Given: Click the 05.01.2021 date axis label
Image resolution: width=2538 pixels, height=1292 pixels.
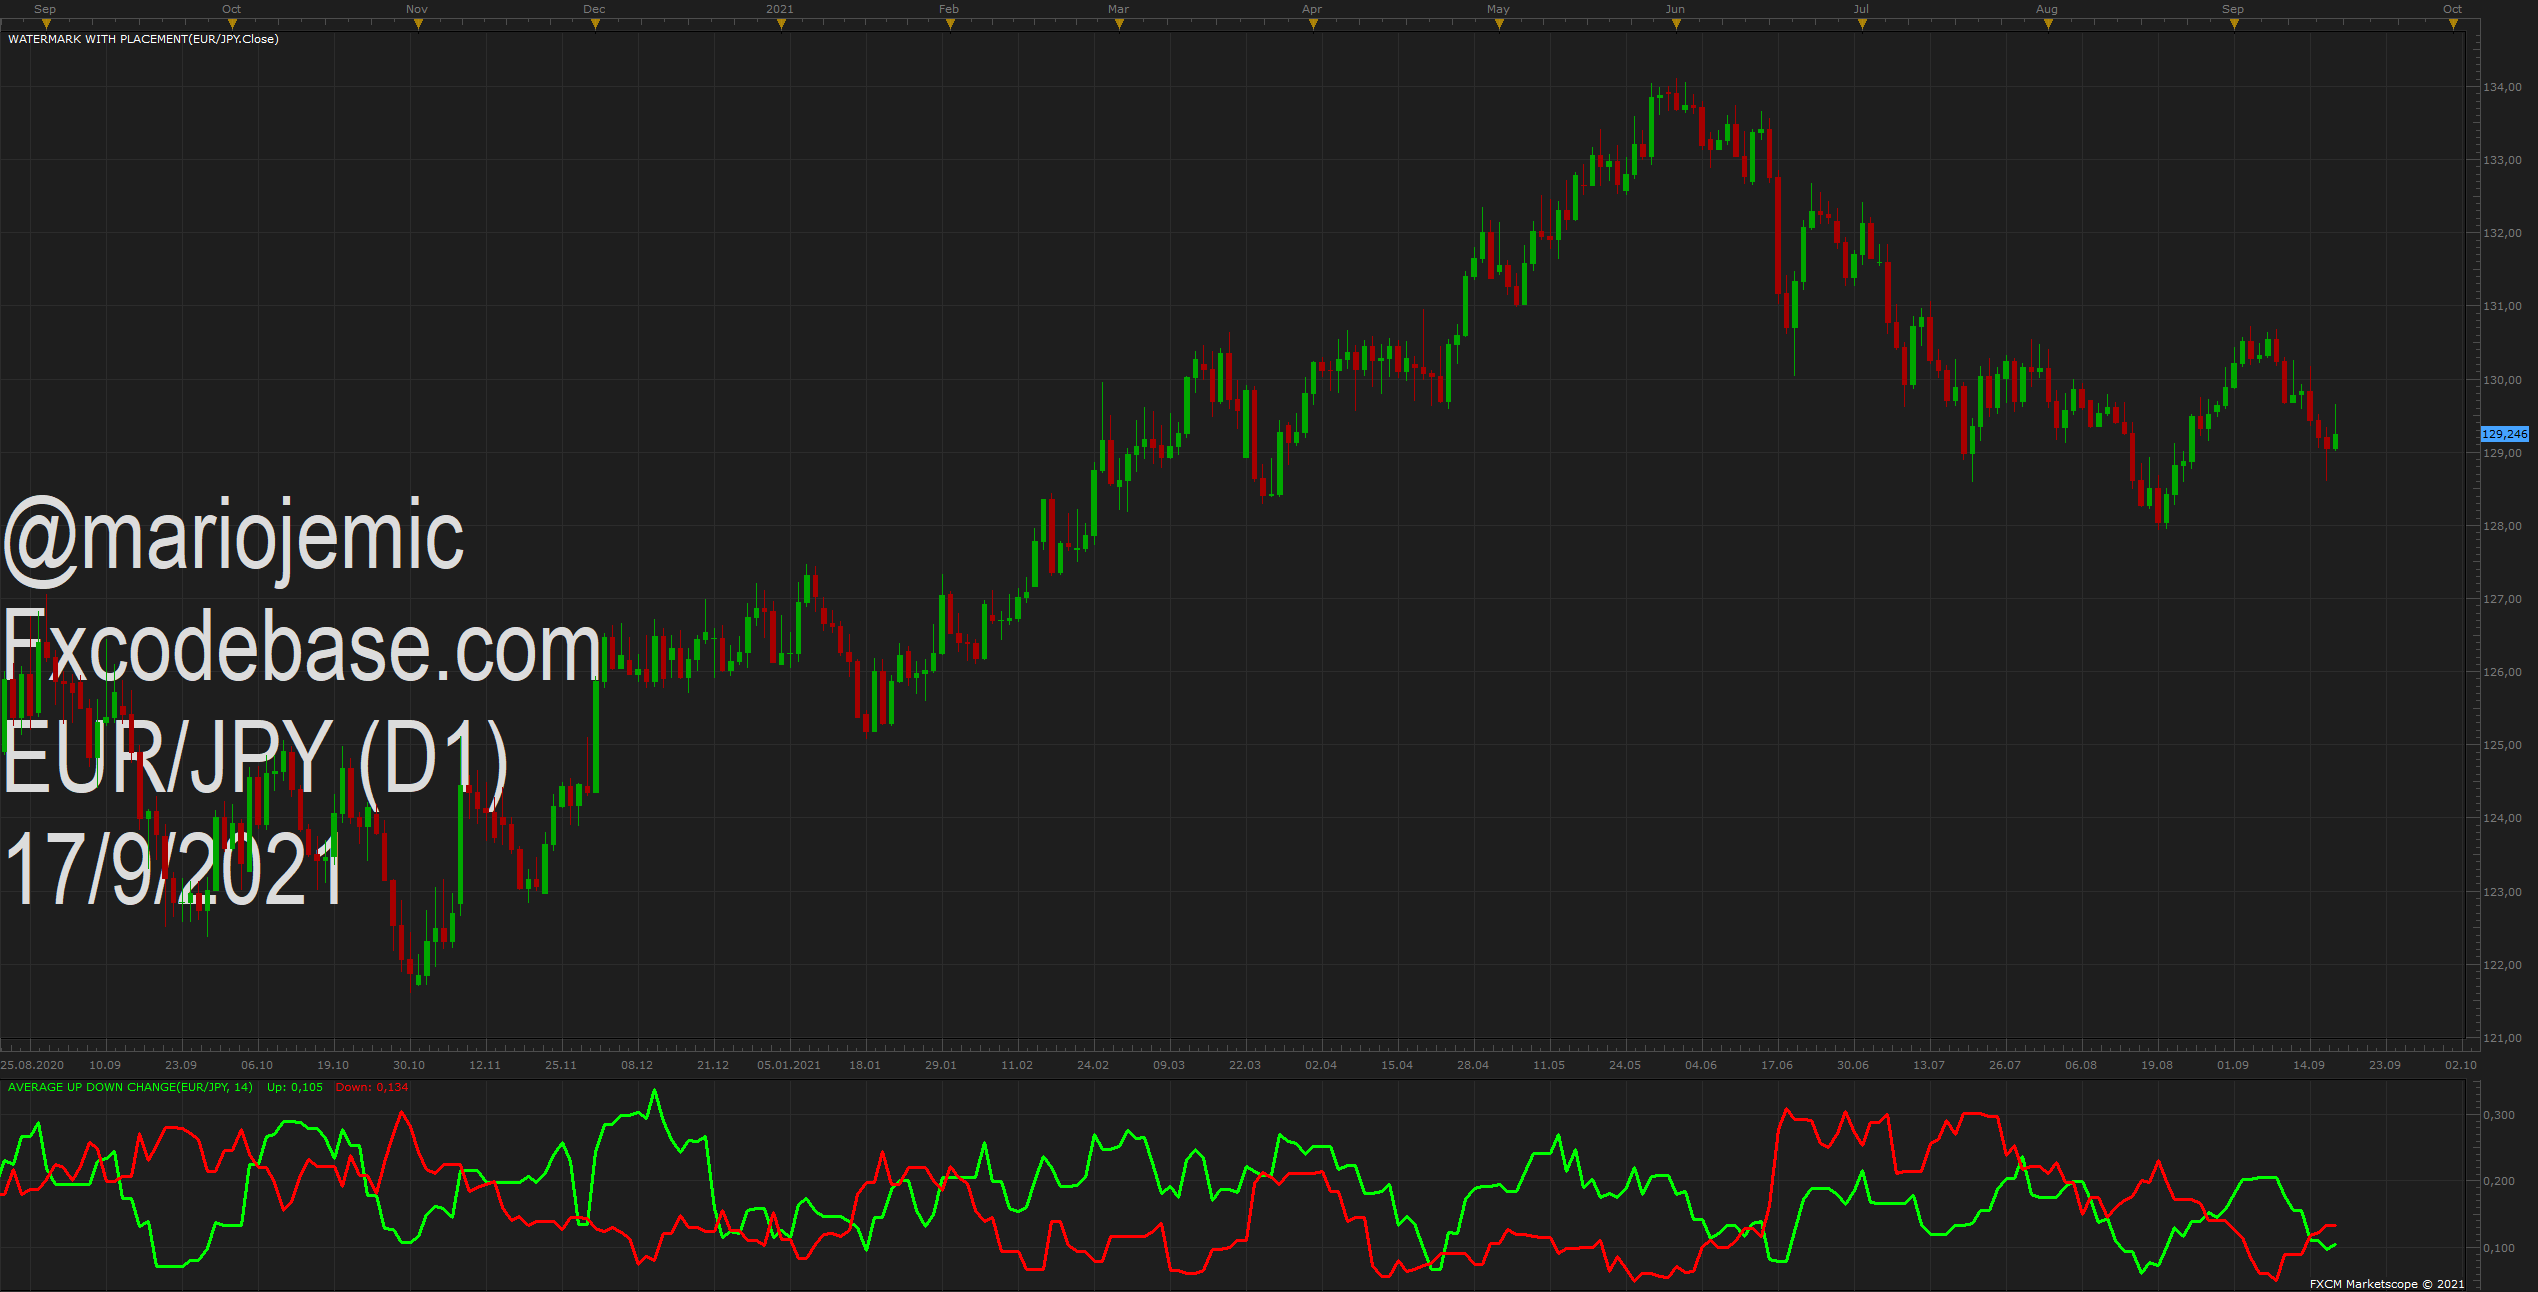Looking at the screenshot, I should 789,1065.
